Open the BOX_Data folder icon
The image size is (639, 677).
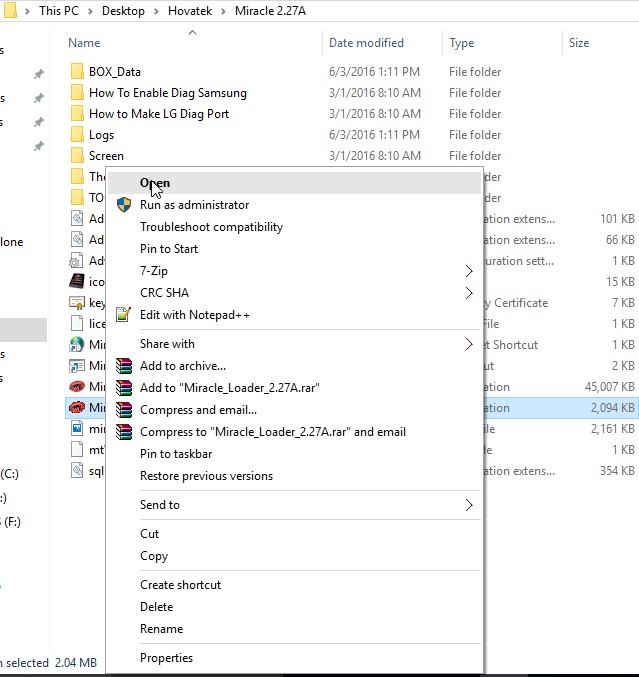click(77, 72)
